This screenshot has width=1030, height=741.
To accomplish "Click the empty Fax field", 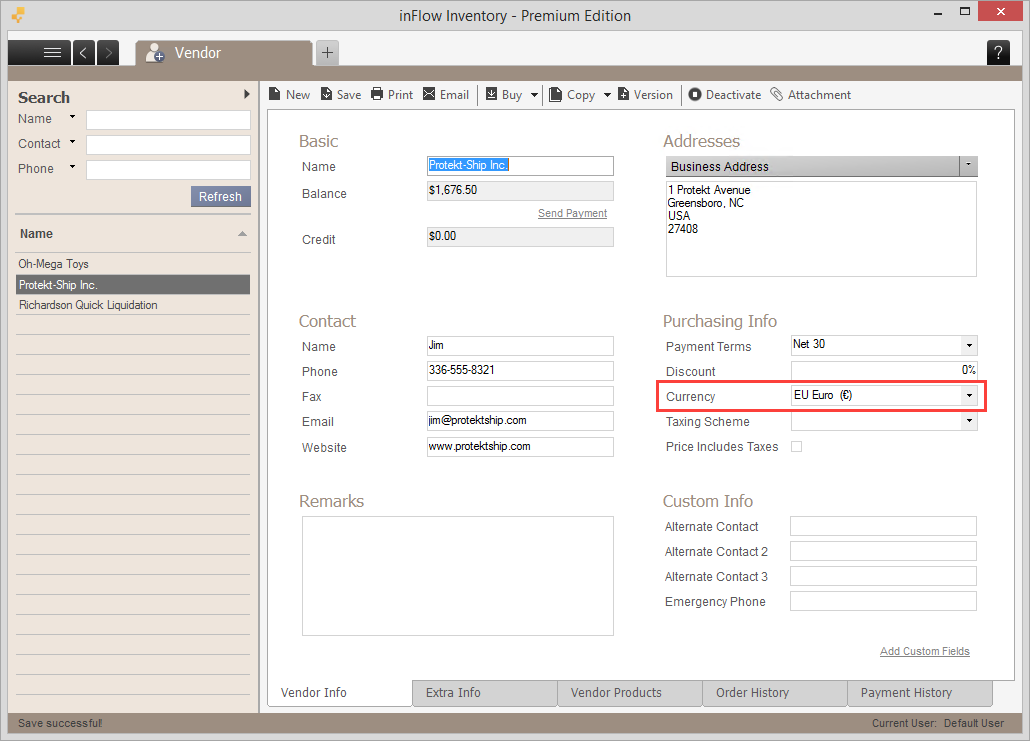I will [x=520, y=395].
